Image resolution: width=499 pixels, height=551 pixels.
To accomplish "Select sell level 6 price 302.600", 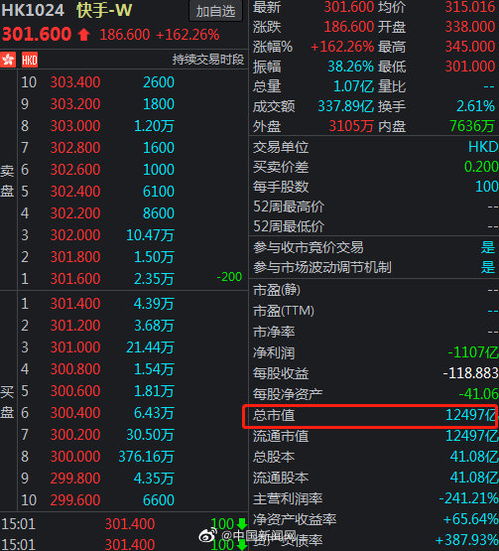I will click(75, 169).
